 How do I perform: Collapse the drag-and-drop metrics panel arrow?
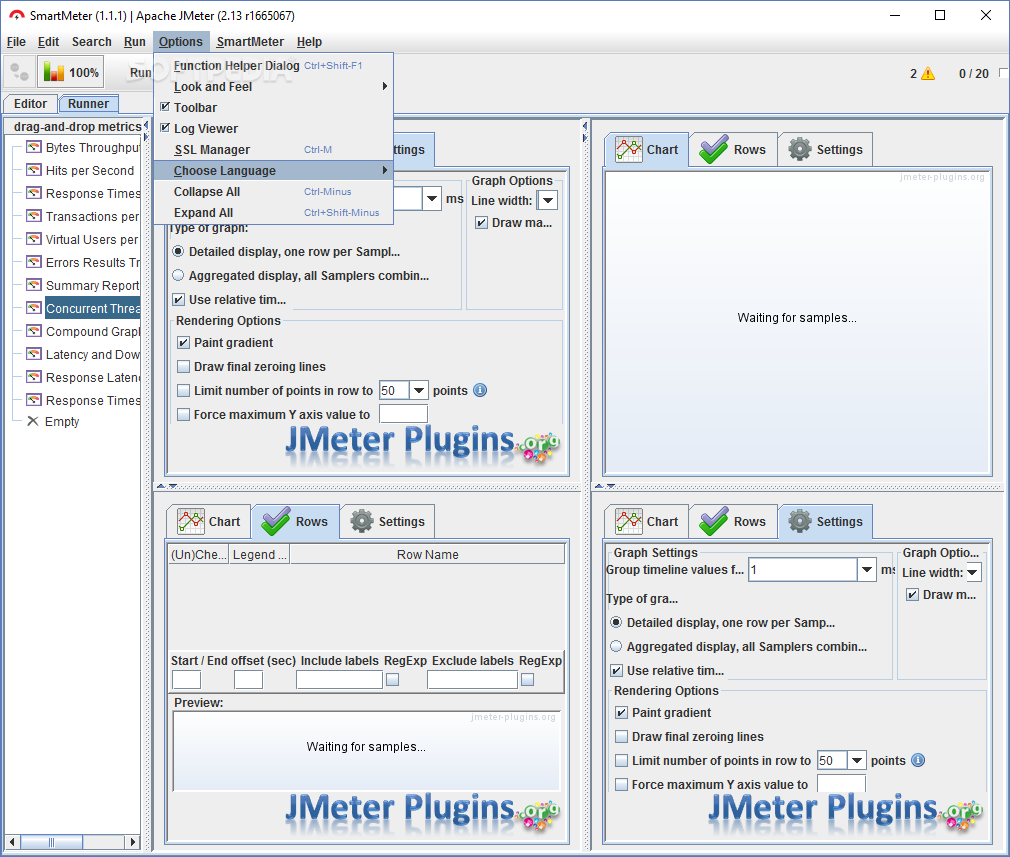(146, 125)
